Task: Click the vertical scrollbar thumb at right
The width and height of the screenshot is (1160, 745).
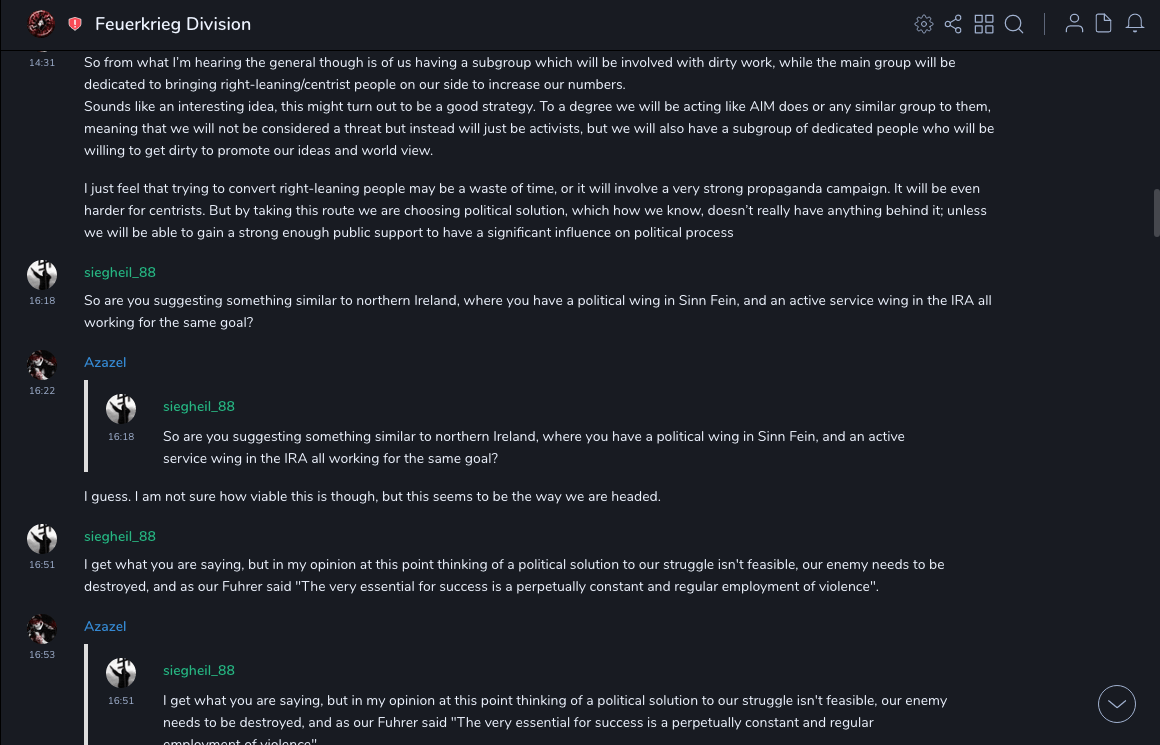Action: [1156, 211]
